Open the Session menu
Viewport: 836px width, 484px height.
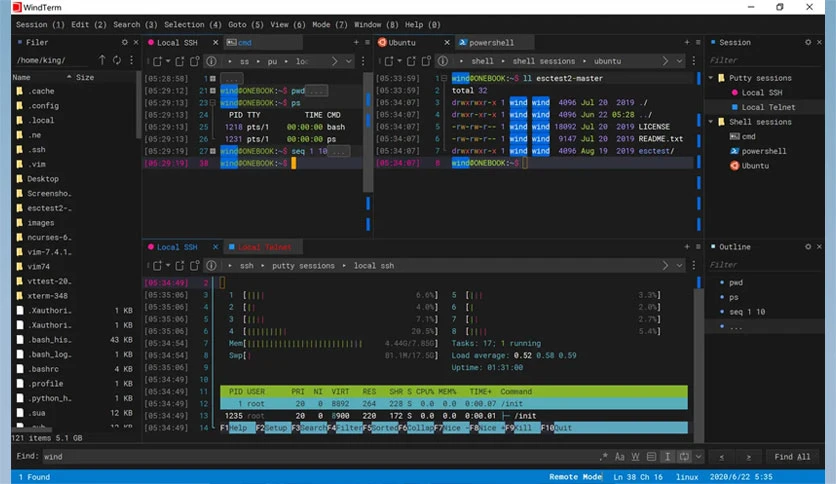pos(40,25)
